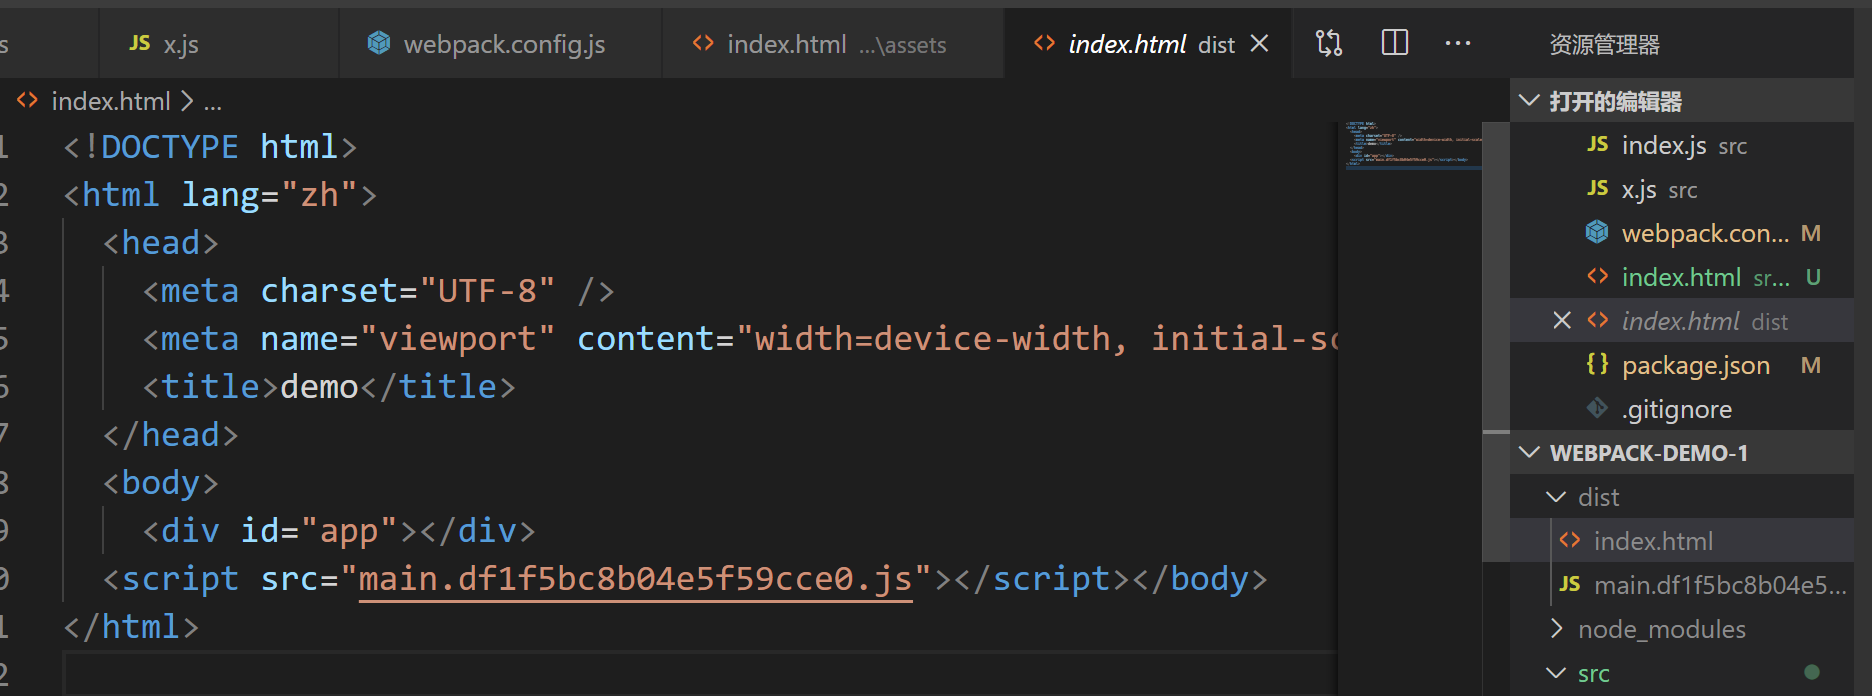Click the code minimap preview
The image size is (1872, 696).
1412,146
